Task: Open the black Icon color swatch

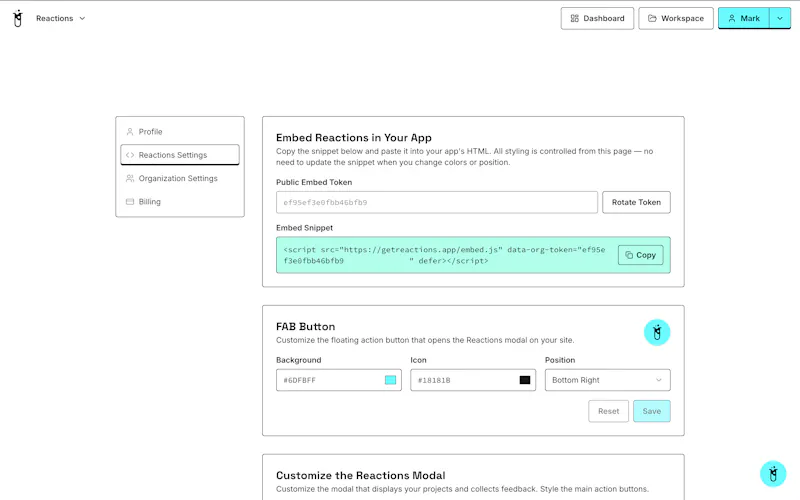Action: click(x=524, y=380)
